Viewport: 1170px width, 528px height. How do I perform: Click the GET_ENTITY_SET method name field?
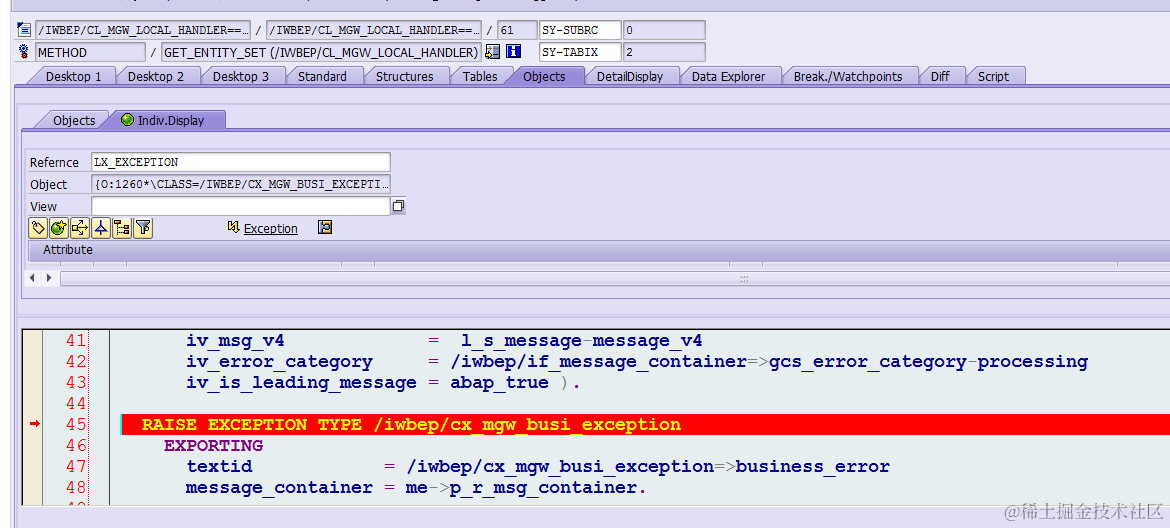coord(321,52)
